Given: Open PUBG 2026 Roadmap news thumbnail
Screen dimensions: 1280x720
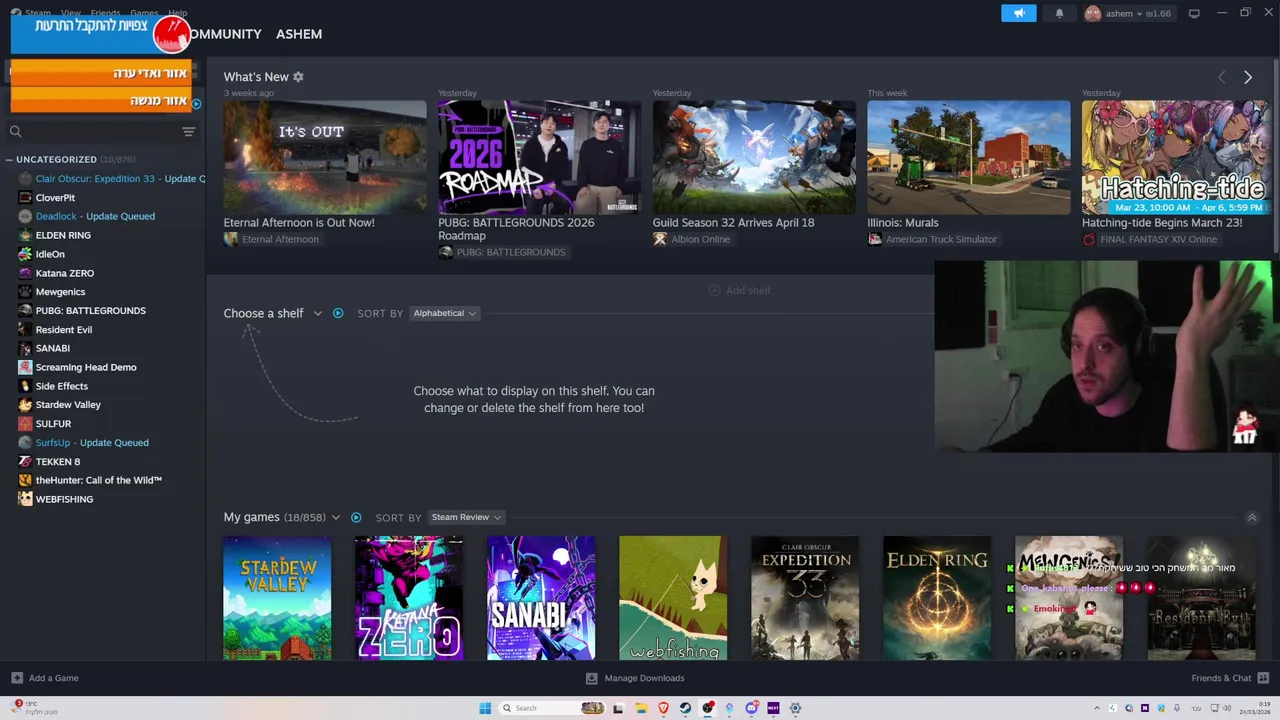Looking at the screenshot, I should 539,157.
